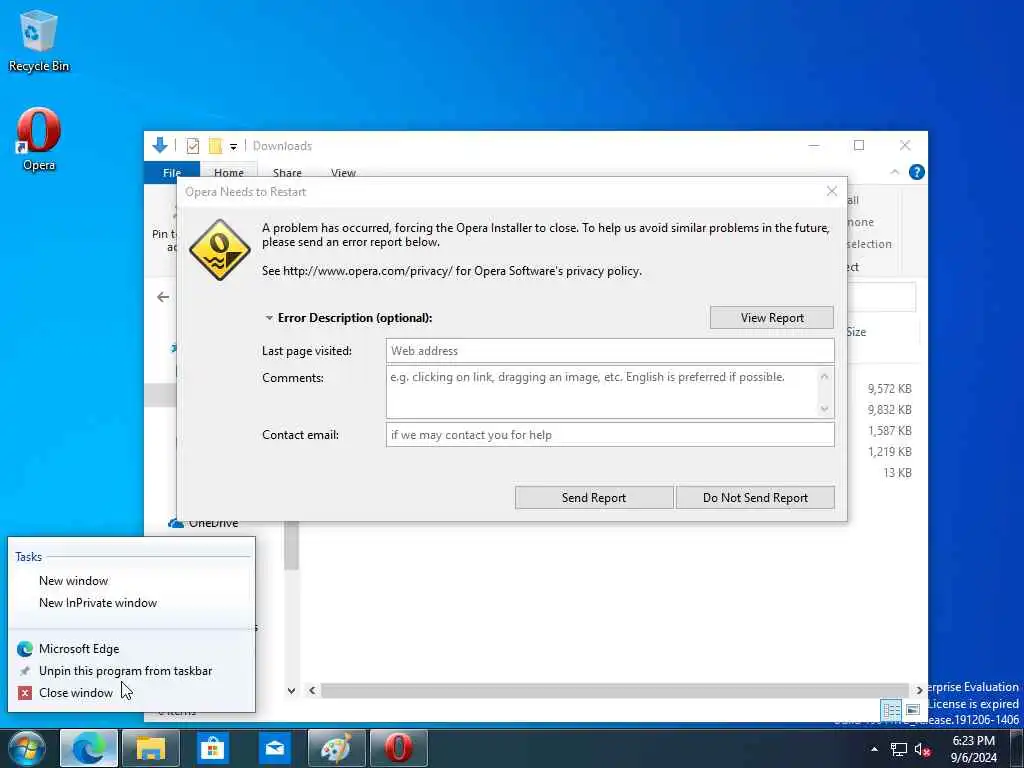
Task: Switch to details view icon in Explorer
Action: pyautogui.click(x=891, y=709)
